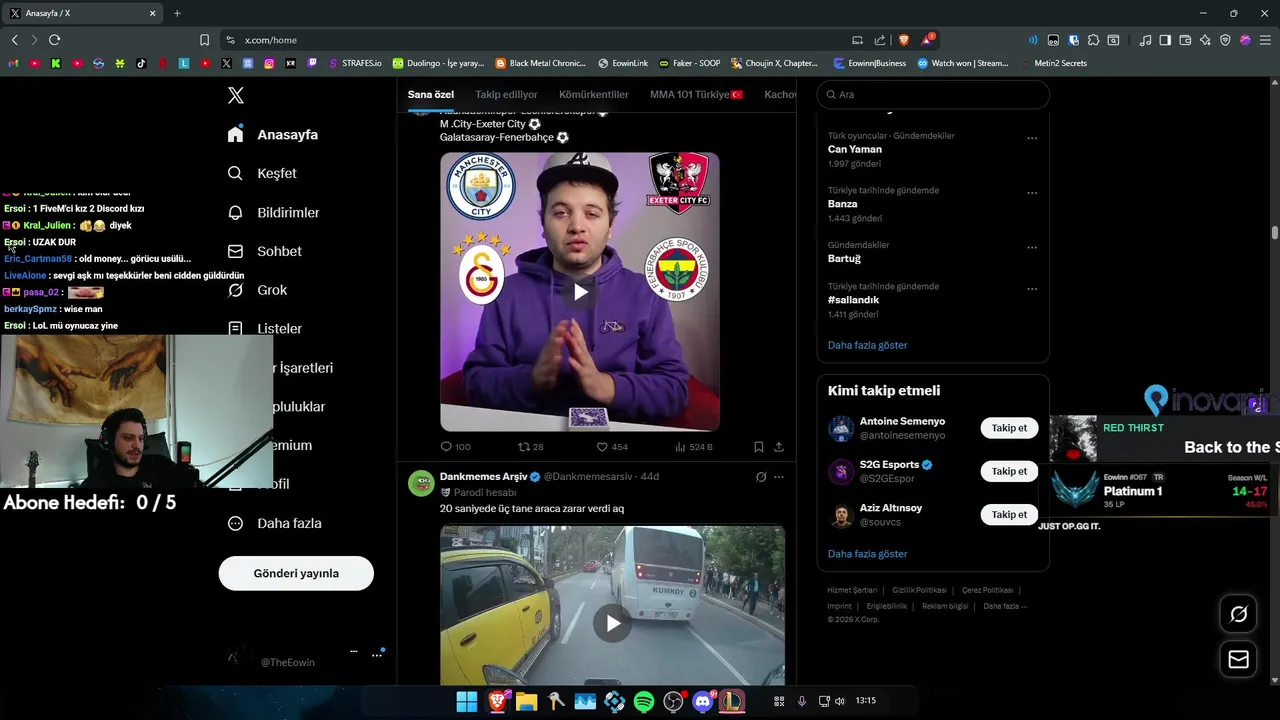Follow Aziz Altınsoy with Takip et
The width and height of the screenshot is (1280, 720).
pyautogui.click(x=1009, y=514)
